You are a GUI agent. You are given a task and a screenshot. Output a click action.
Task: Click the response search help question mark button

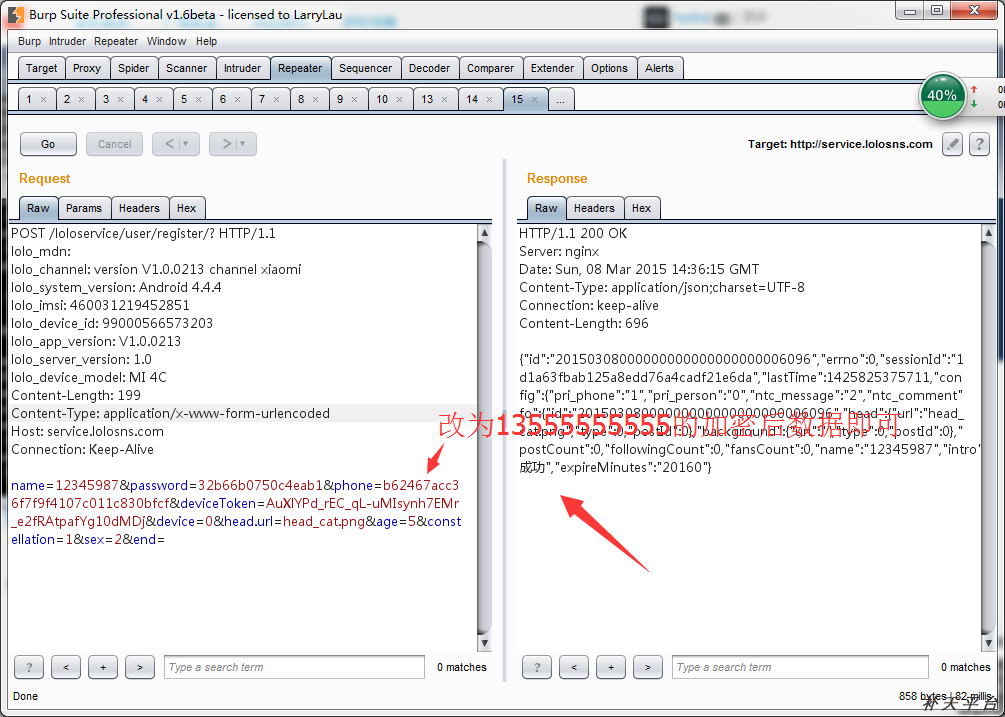point(537,667)
